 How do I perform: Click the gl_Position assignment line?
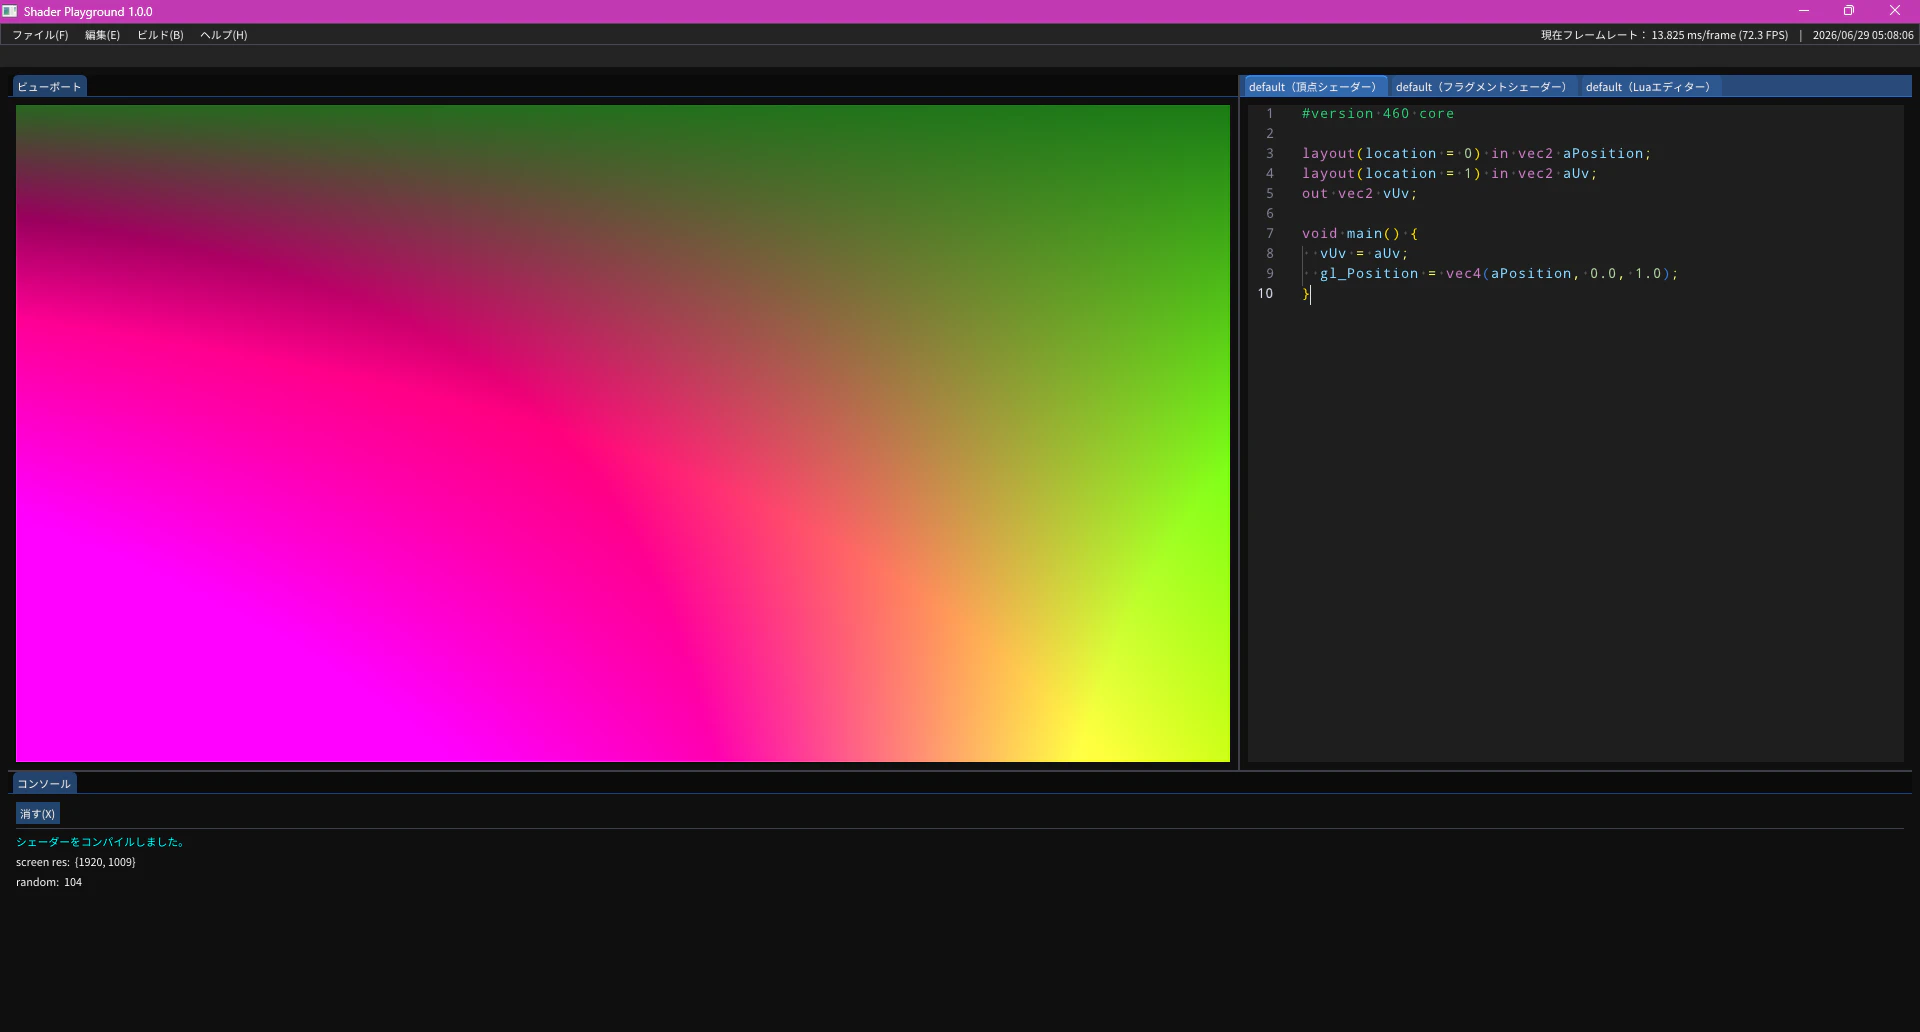tap(1498, 274)
